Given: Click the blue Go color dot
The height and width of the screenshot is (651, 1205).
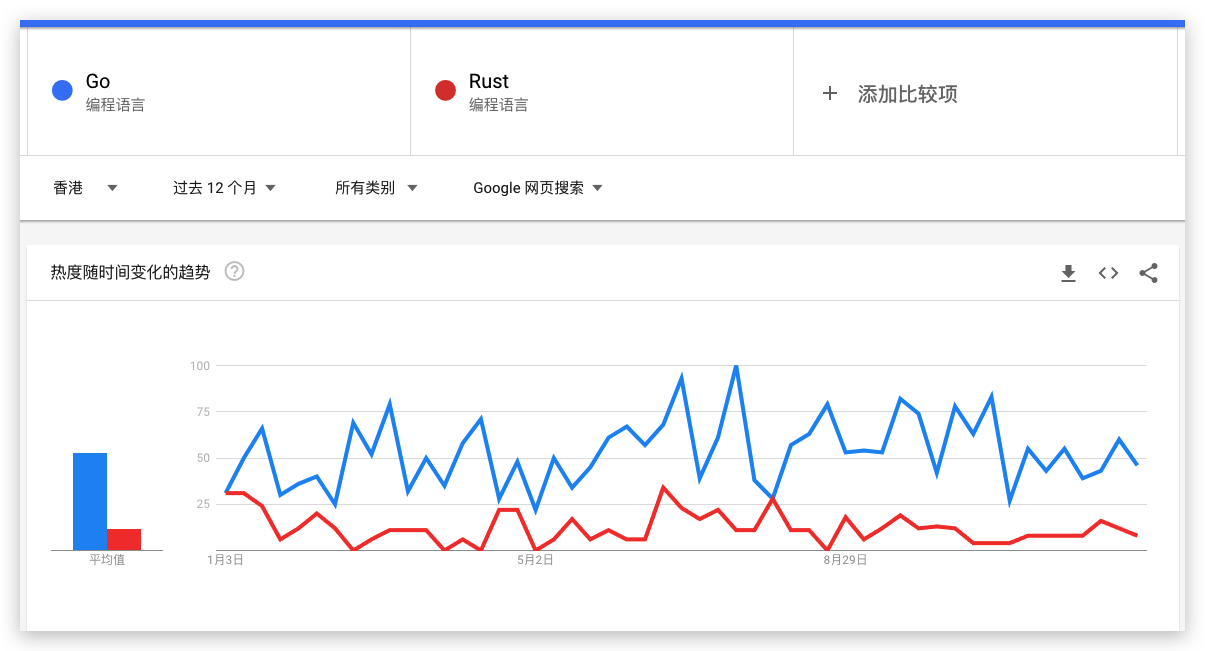Looking at the screenshot, I should (x=62, y=91).
